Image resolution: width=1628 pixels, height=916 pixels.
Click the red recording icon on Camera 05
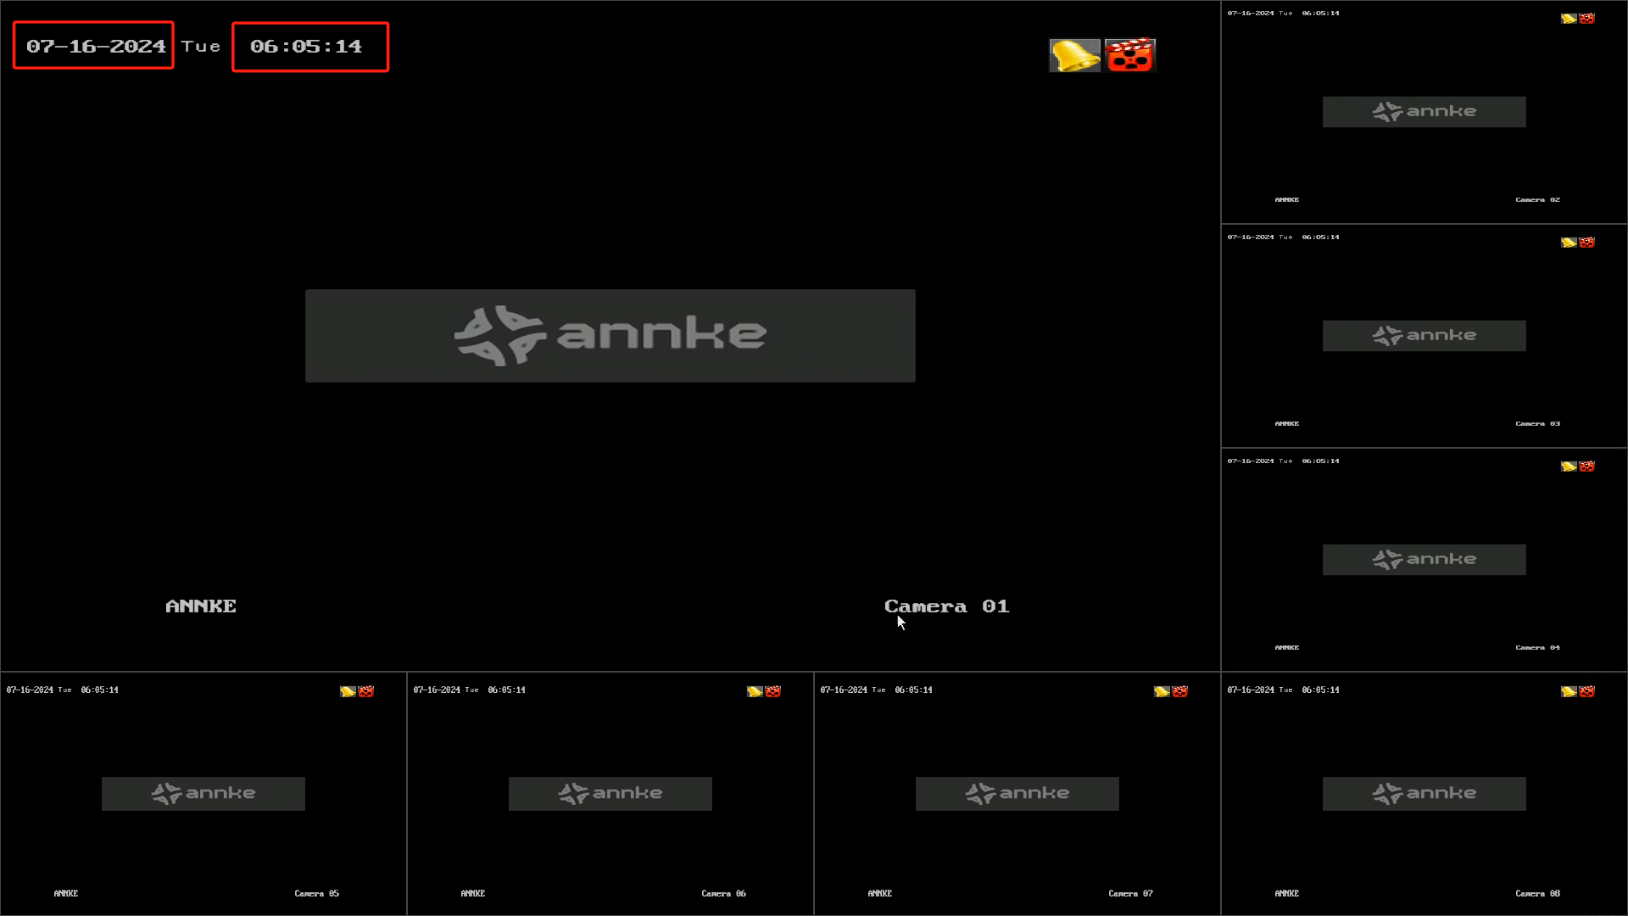(x=366, y=691)
